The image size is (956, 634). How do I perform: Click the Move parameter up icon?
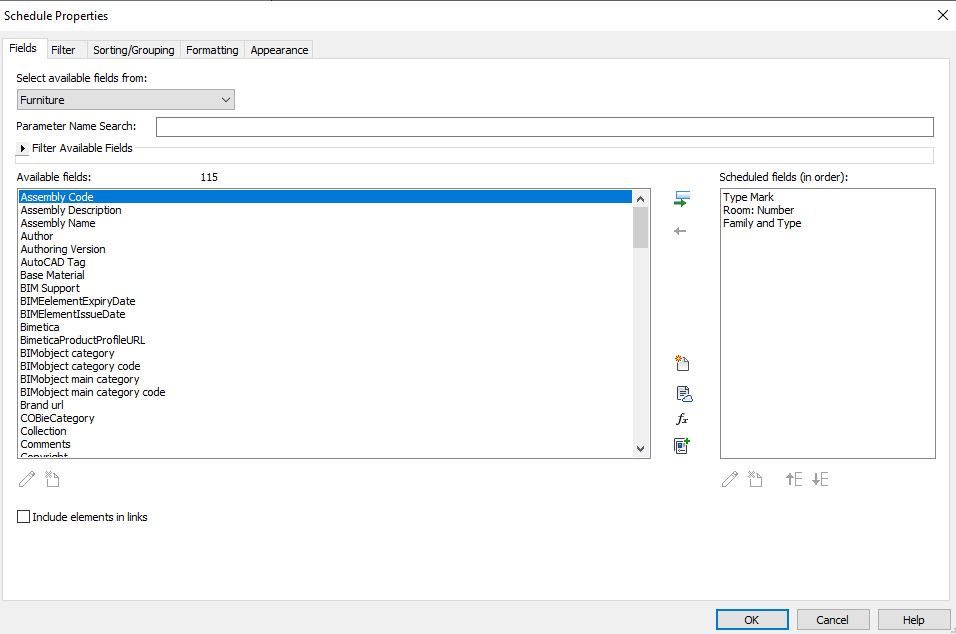click(794, 479)
